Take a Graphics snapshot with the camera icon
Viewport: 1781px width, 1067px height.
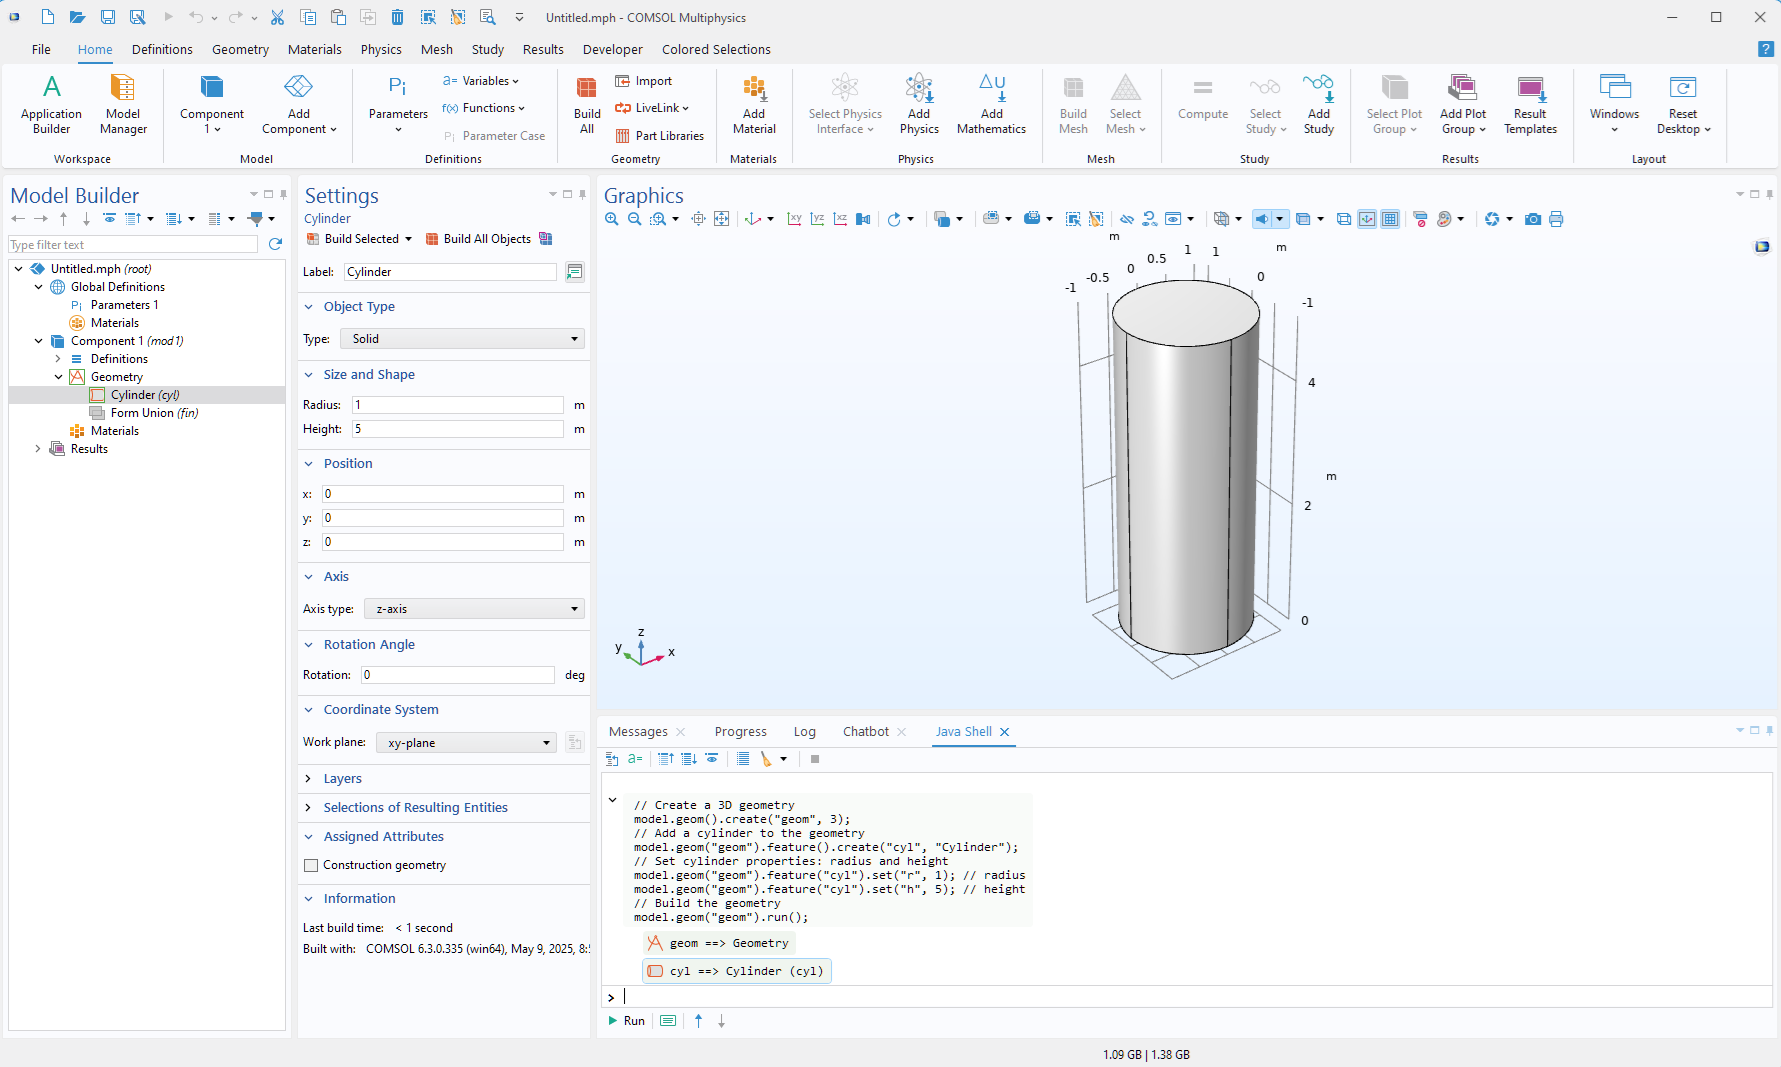pos(1532,219)
